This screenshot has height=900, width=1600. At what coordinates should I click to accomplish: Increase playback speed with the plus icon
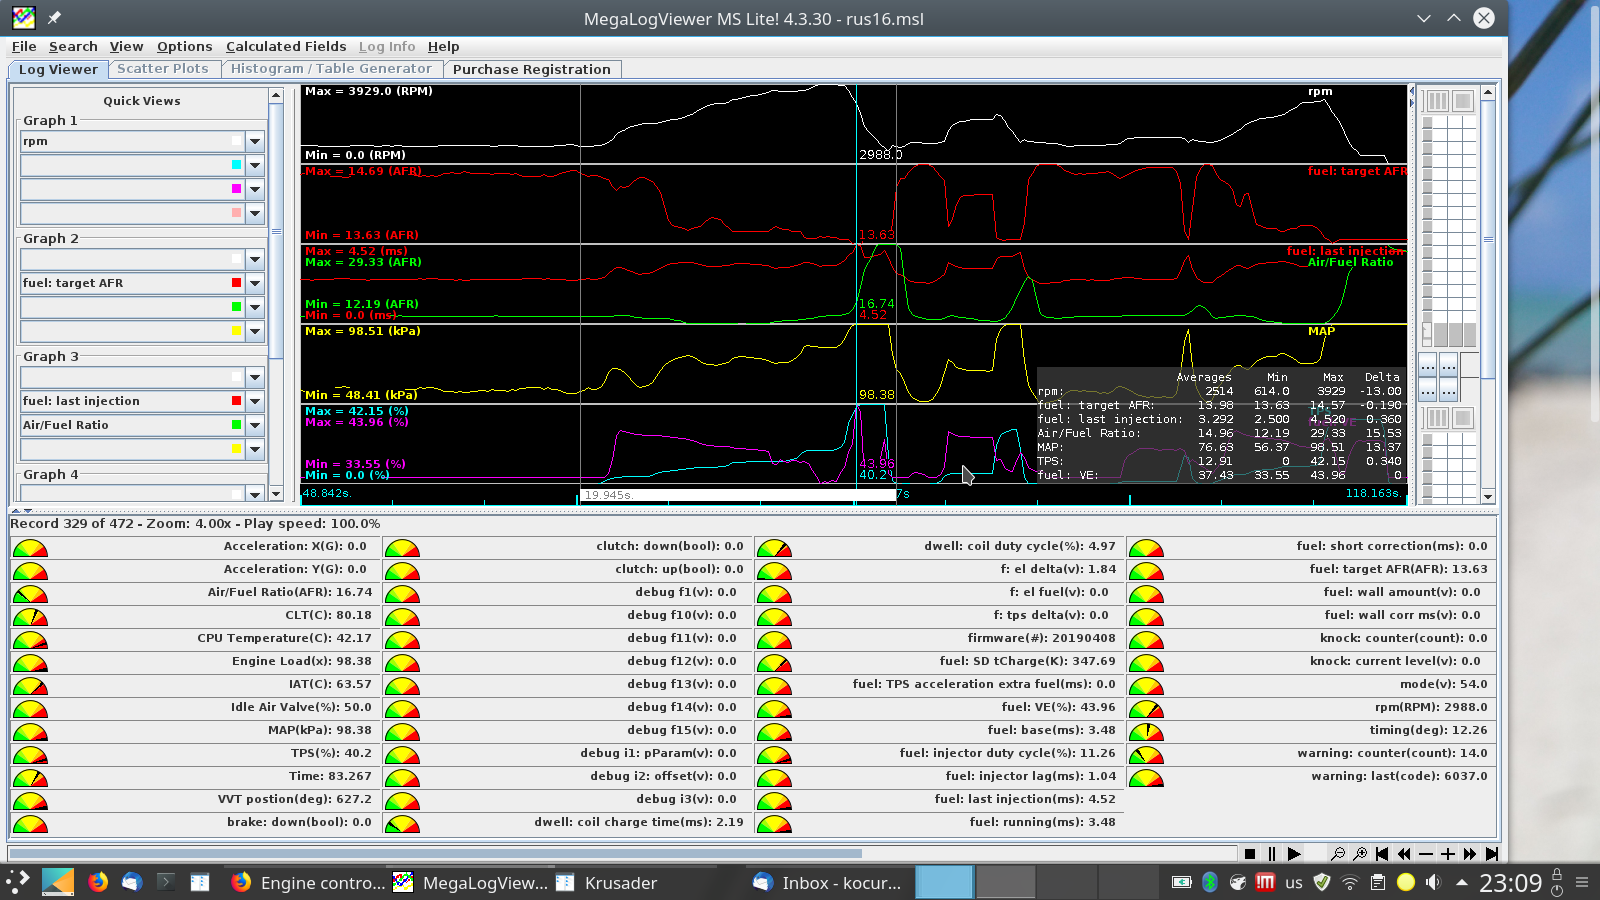click(1448, 854)
